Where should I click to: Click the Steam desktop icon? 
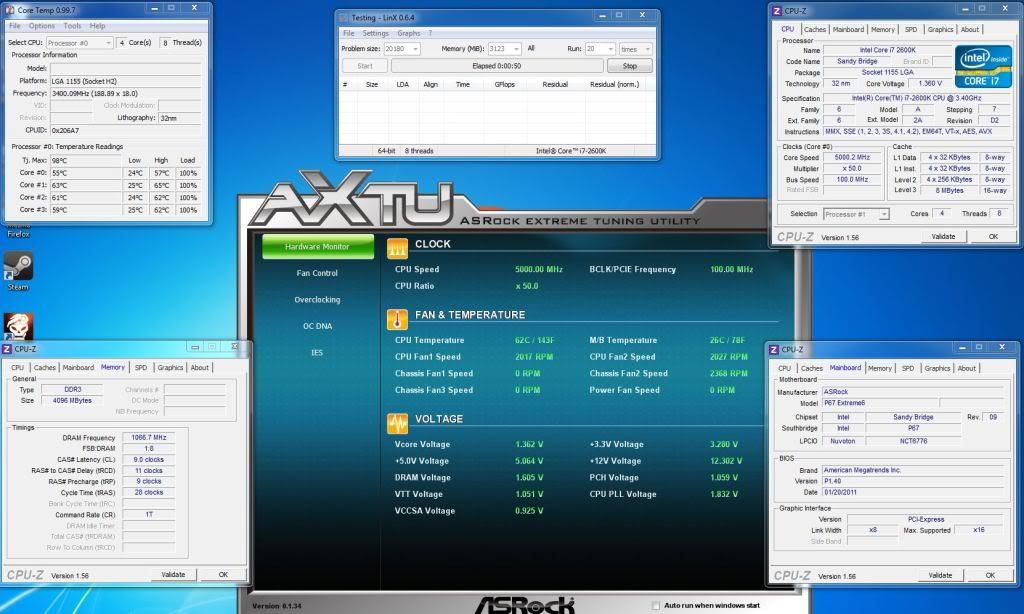pyautogui.click(x=18, y=267)
